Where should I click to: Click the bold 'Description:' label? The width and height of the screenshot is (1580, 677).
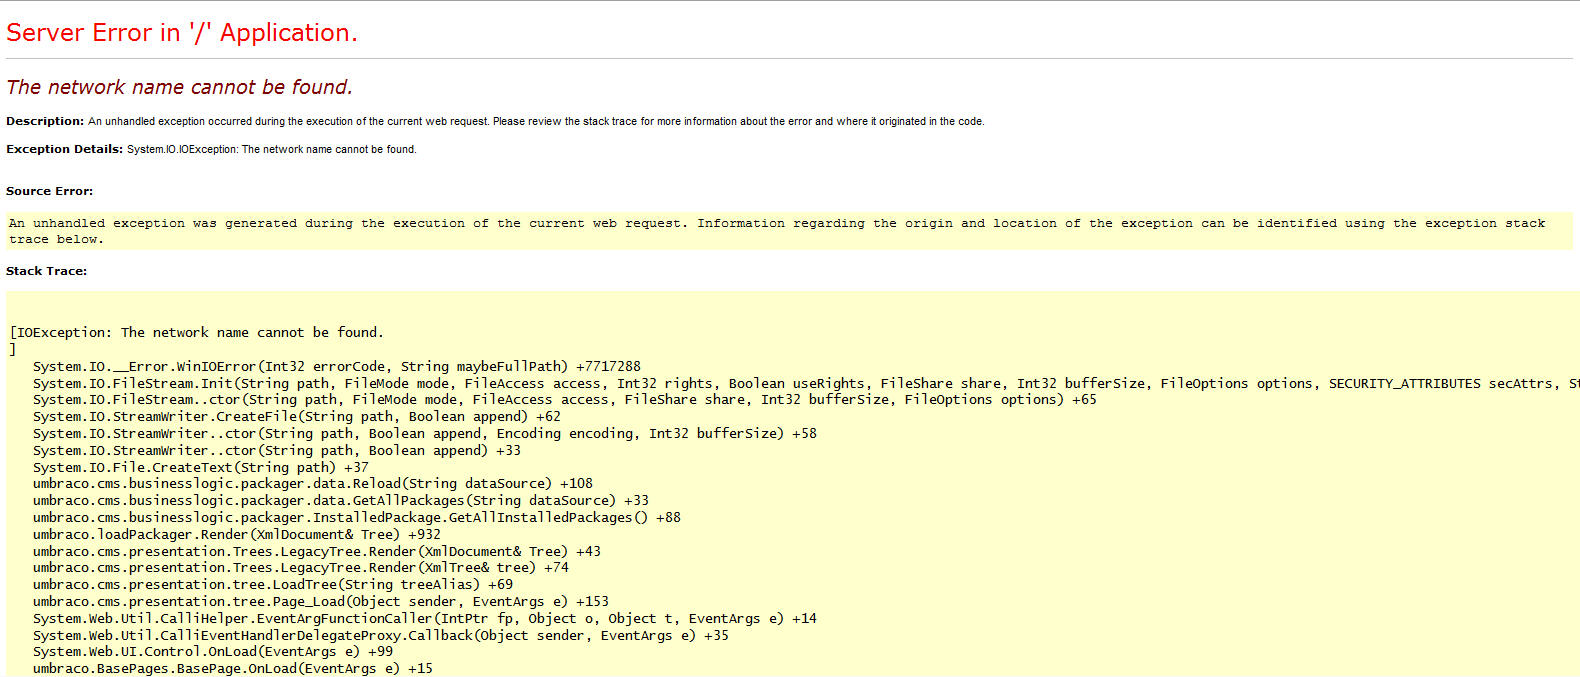pos(45,121)
